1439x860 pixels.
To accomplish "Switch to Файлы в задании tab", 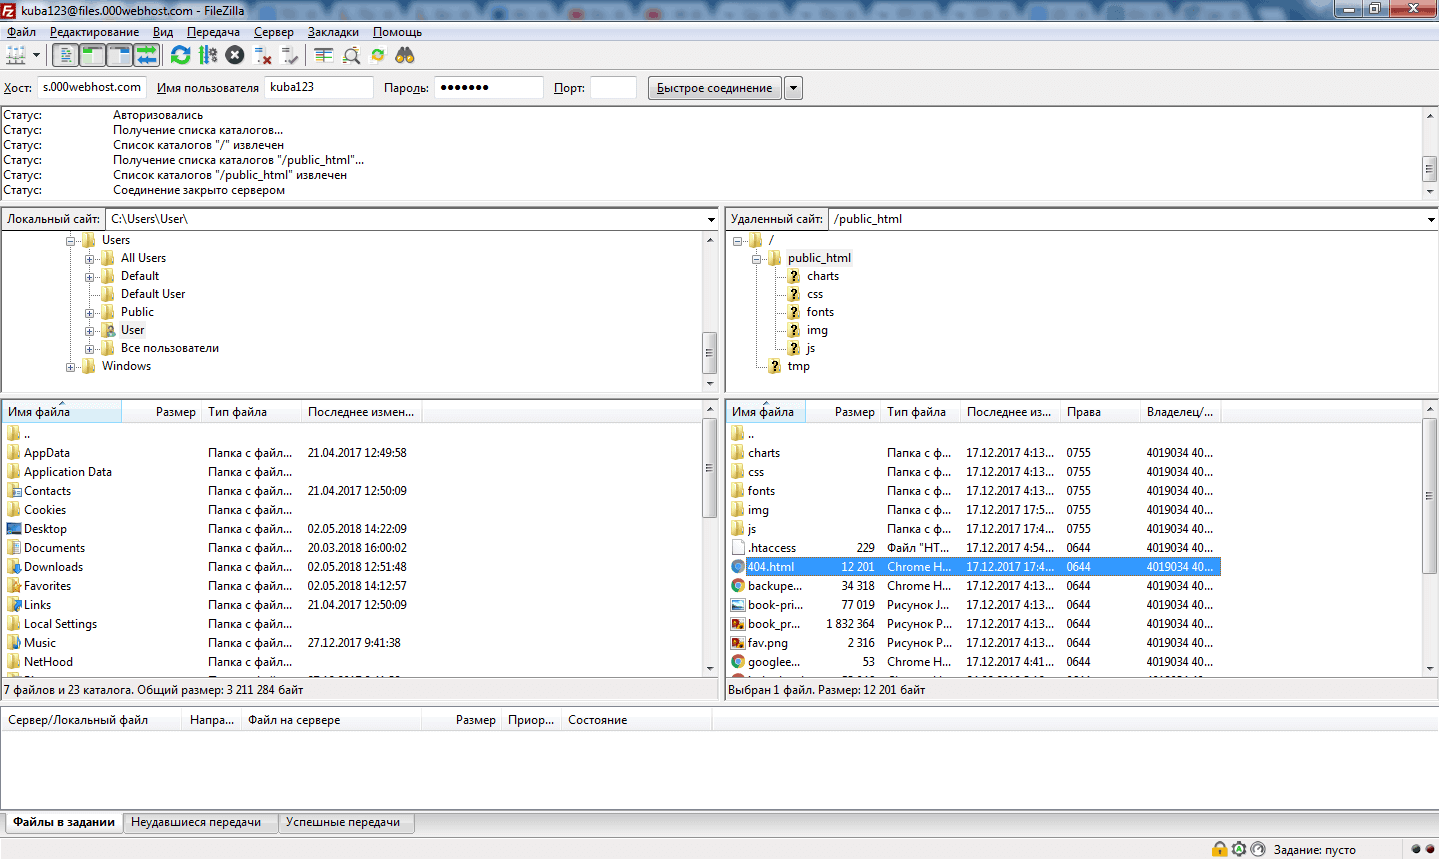I will point(64,822).
